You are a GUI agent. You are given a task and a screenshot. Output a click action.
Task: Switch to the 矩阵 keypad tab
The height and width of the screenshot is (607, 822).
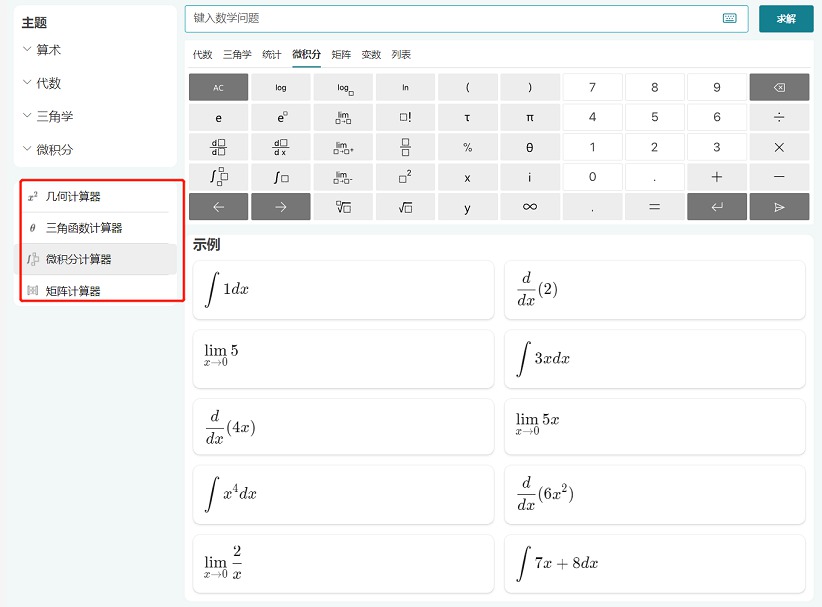(341, 54)
